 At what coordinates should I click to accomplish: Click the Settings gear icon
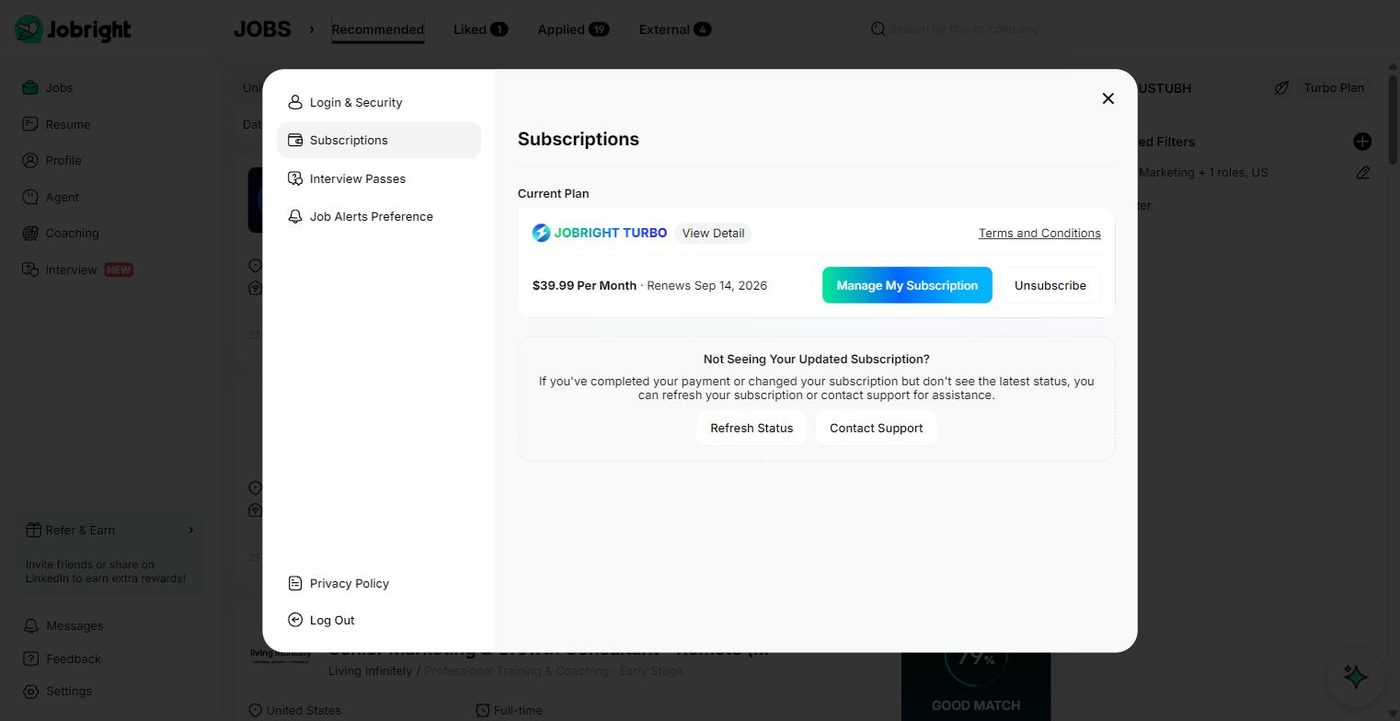pos(32,691)
